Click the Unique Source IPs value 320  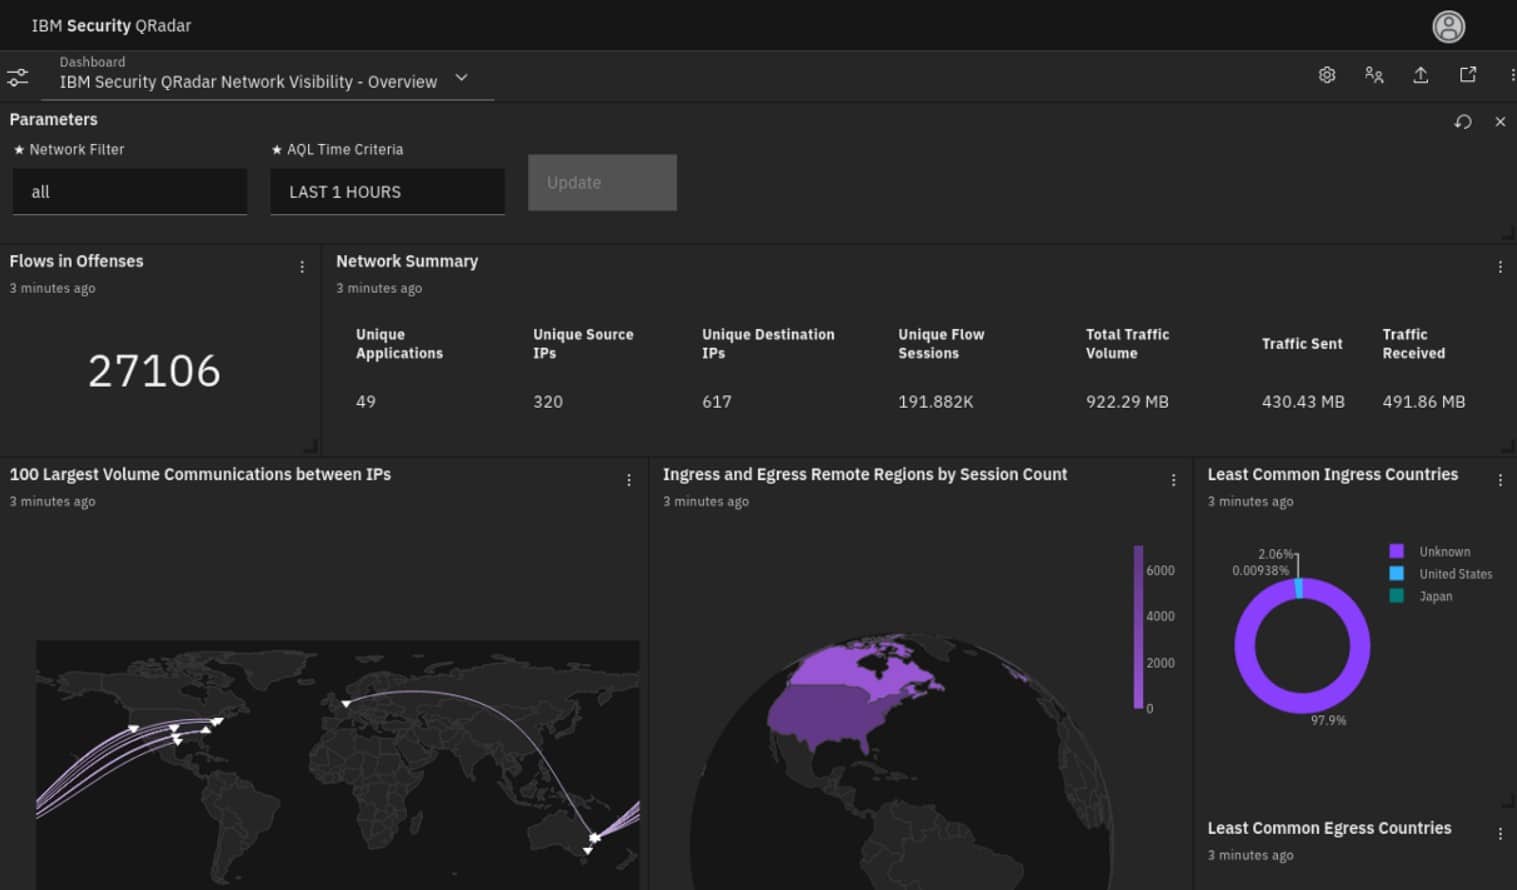[x=548, y=402]
